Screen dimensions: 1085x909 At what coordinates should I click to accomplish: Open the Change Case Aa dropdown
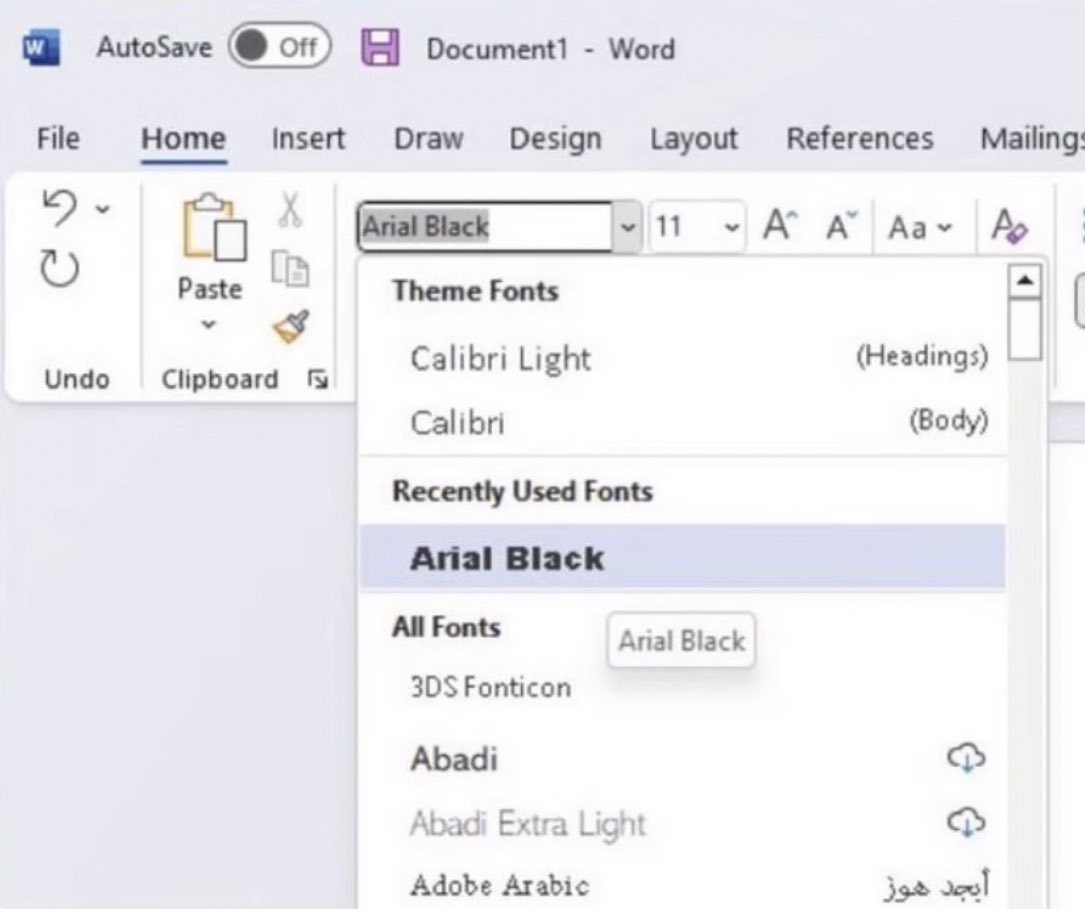click(x=921, y=227)
